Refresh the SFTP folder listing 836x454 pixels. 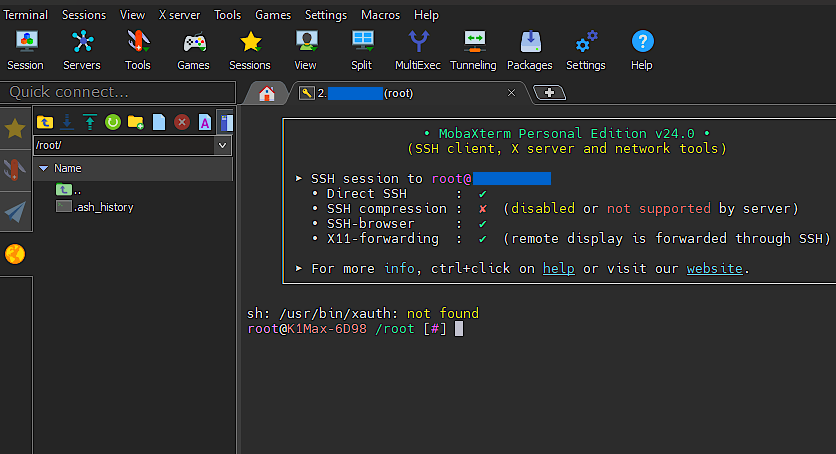[x=112, y=122]
